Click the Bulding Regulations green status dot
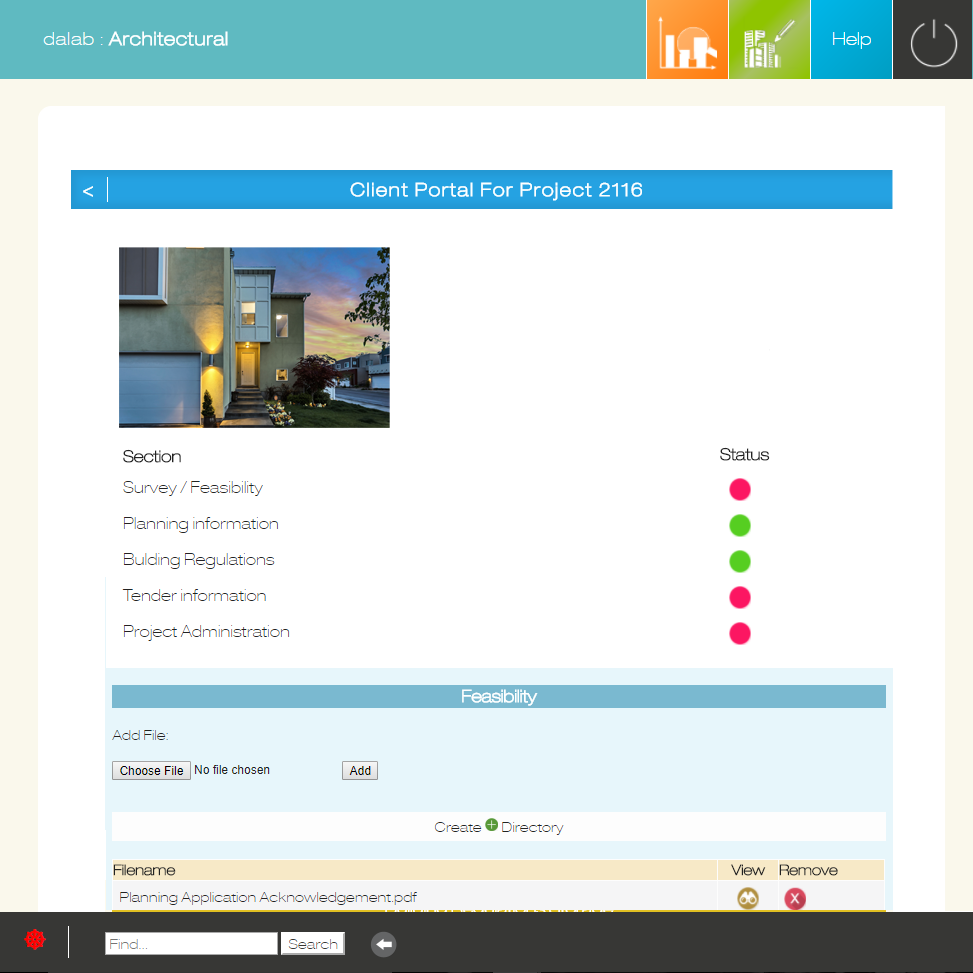The image size is (973, 973). click(x=739, y=561)
